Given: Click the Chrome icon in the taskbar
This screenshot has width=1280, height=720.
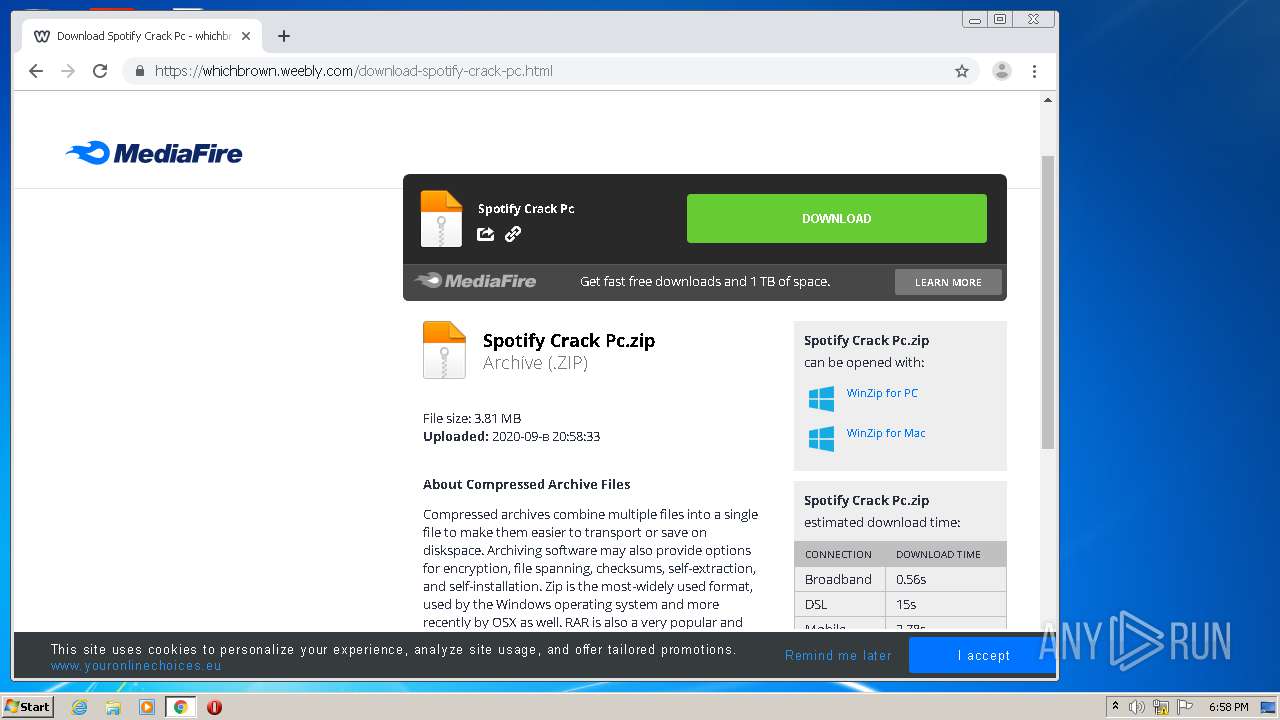Looking at the screenshot, I should (181, 707).
